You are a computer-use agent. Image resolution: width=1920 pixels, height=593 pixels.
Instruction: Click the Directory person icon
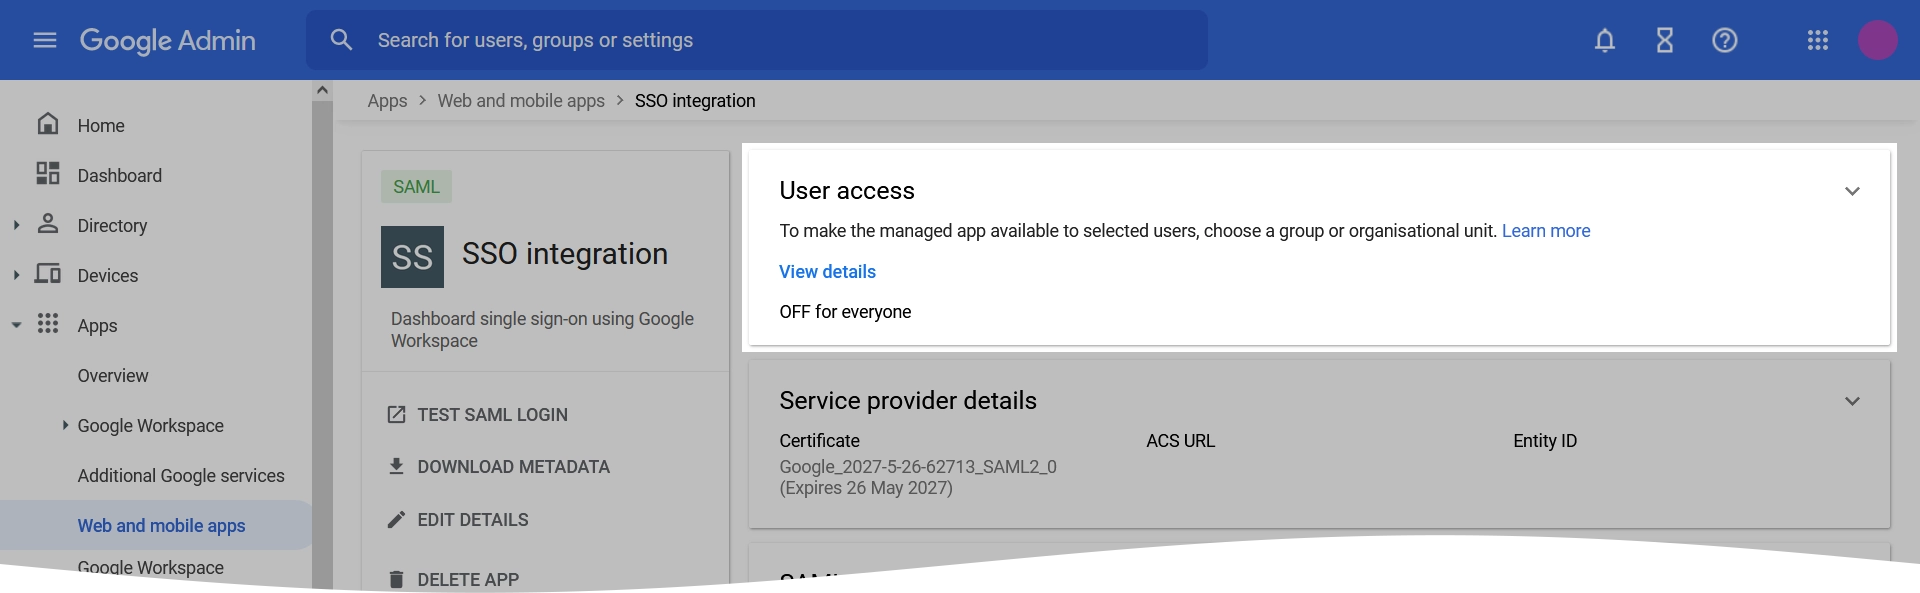[48, 224]
